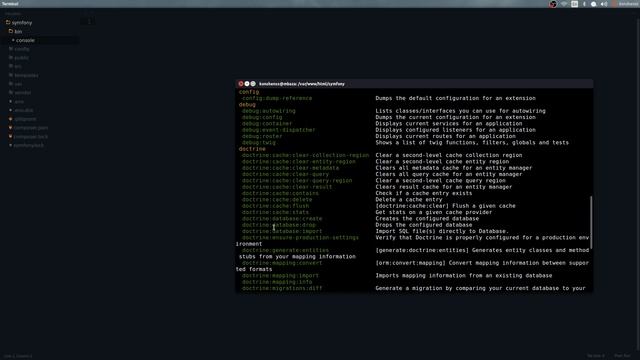Click 'doctrine:mapping:import' in terminal

[280, 276]
